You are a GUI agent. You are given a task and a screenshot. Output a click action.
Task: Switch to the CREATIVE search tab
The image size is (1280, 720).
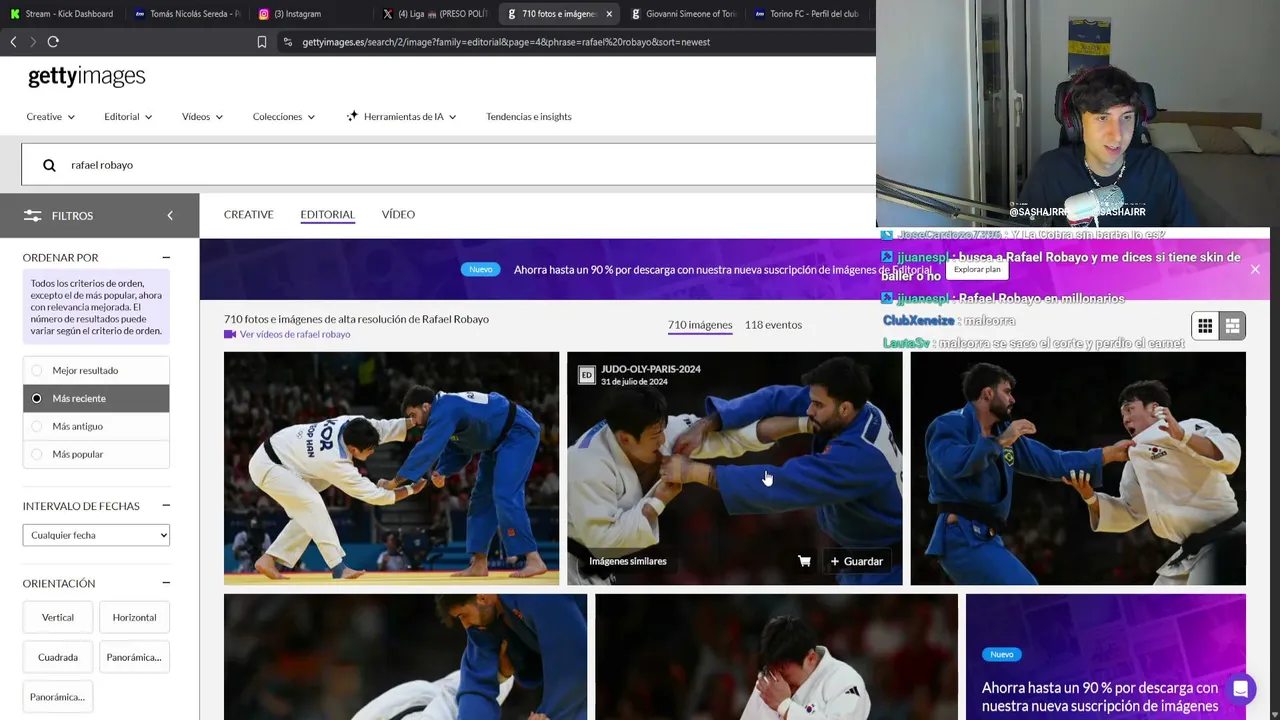[249, 214]
